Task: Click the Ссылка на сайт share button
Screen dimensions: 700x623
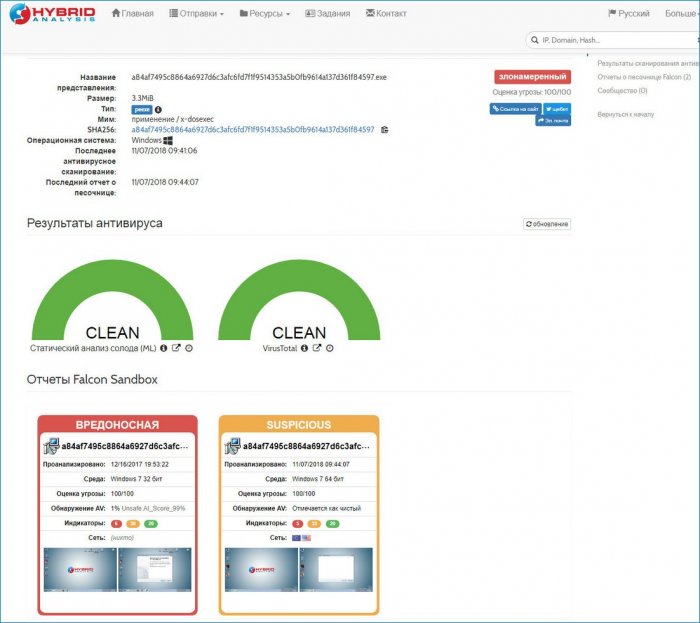Action: point(515,108)
